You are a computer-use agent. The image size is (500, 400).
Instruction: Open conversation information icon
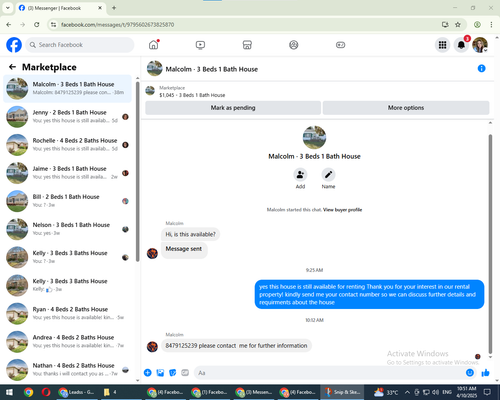pos(481,68)
